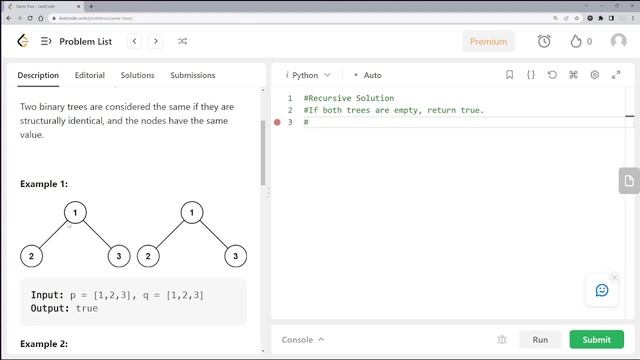Expand the Console panel
Image resolution: width=640 pixels, height=360 pixels.
click(x=302, y=340)
